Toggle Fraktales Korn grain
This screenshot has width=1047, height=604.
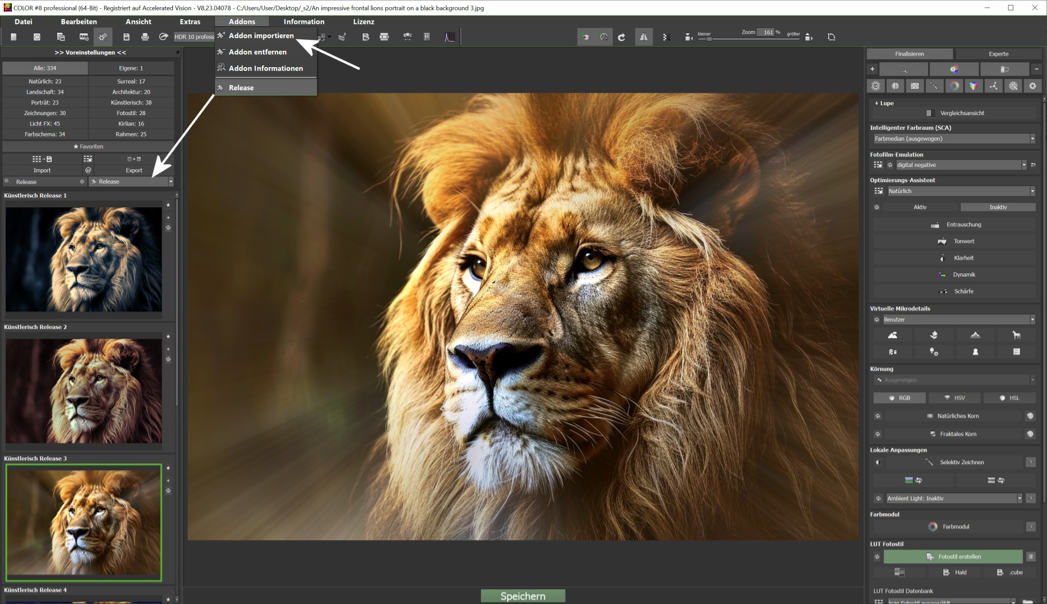click(x=953, y=434)
